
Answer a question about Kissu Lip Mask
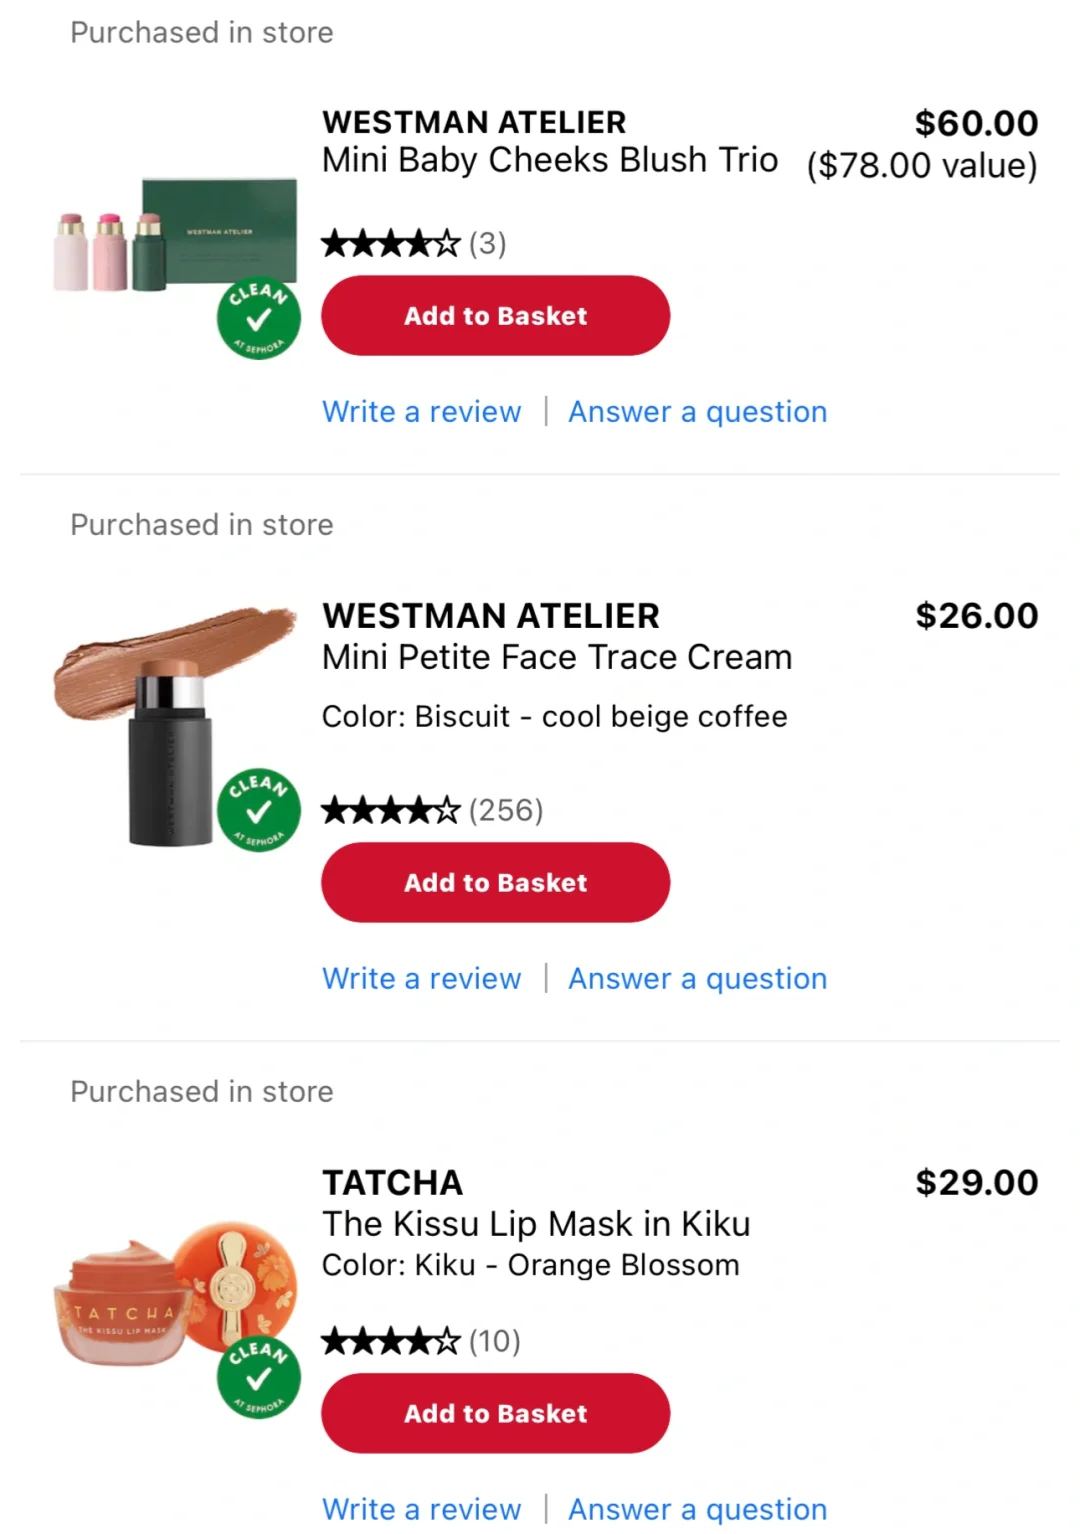tap(697, 1509)
